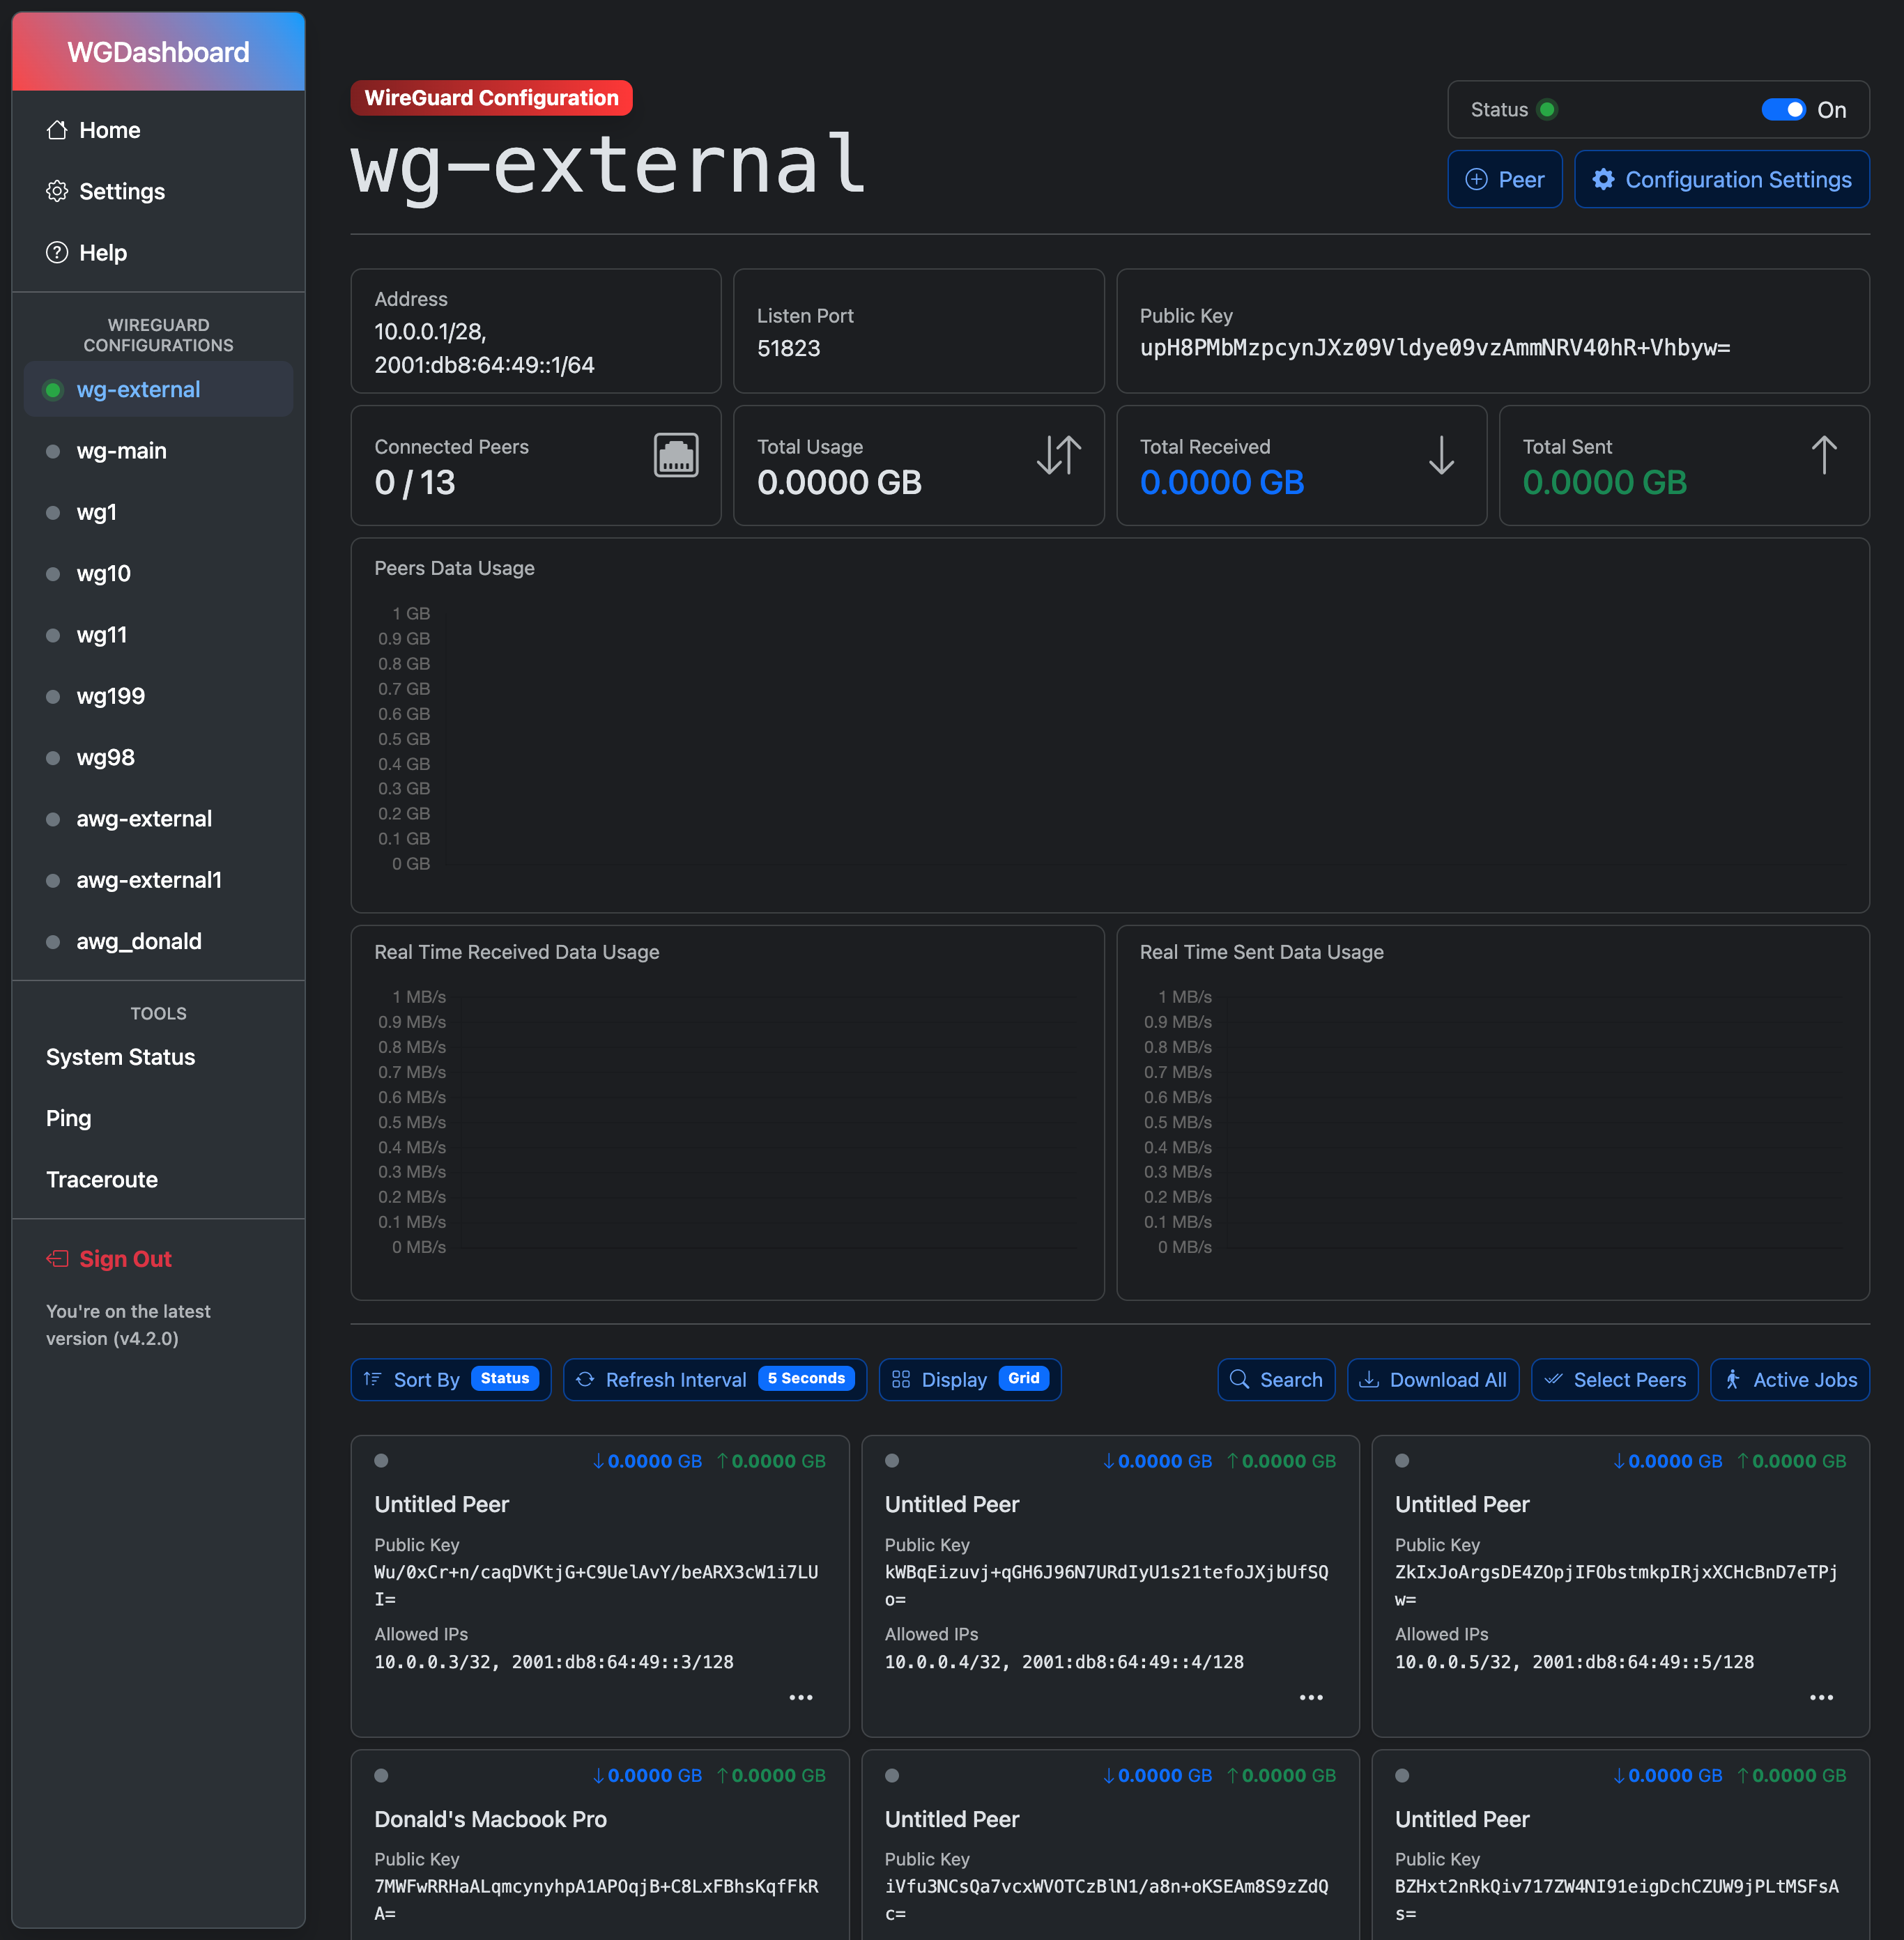This screenshot has height=1940, width=1904.
Task: Click the Sign Out icon
Action: [57, 1259]
